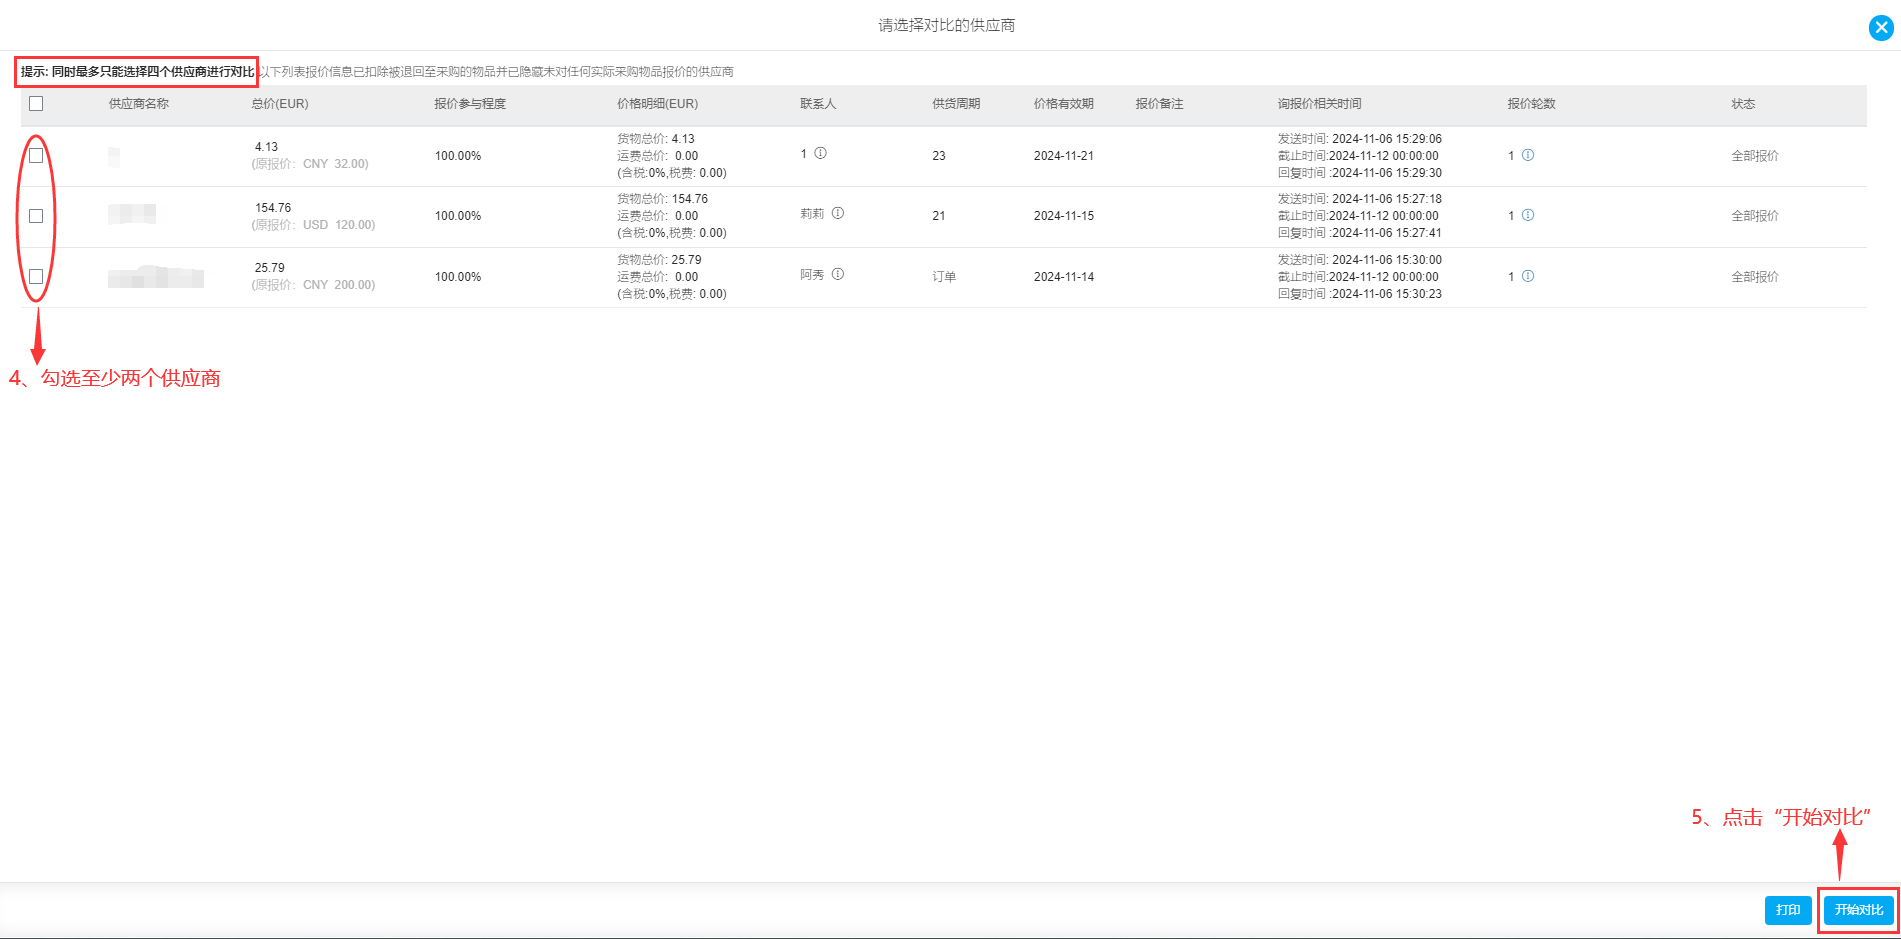The width and height of the screenshot is (1901, 939).
Task: Select total price 154.76 cell
Action: [273, 208]
